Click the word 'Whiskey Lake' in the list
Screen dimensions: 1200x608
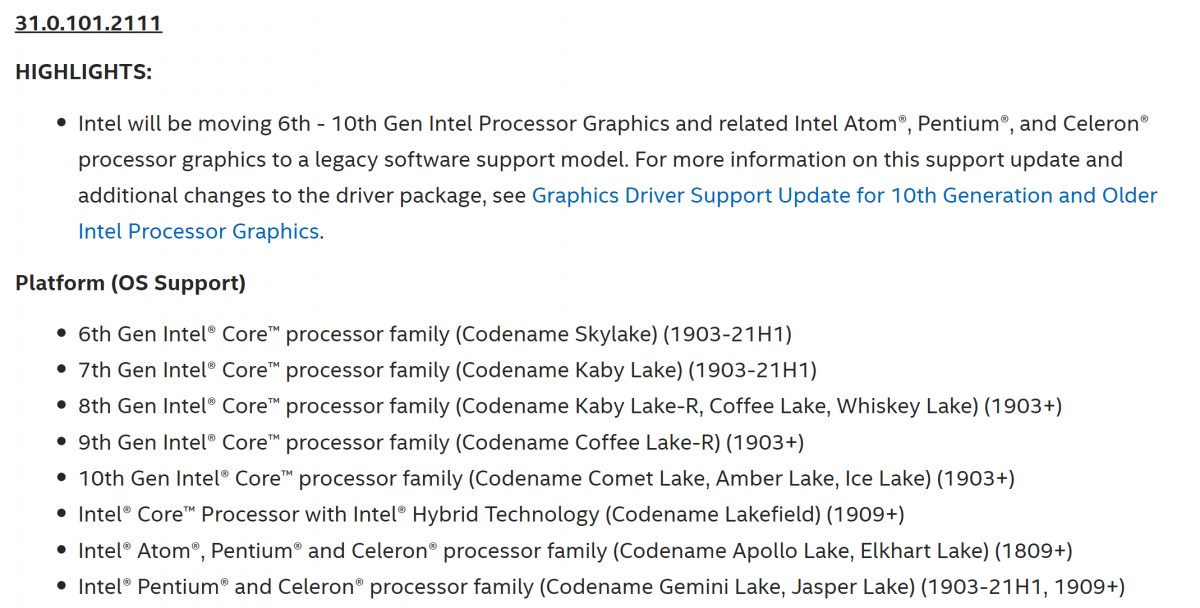pos(906,406)
